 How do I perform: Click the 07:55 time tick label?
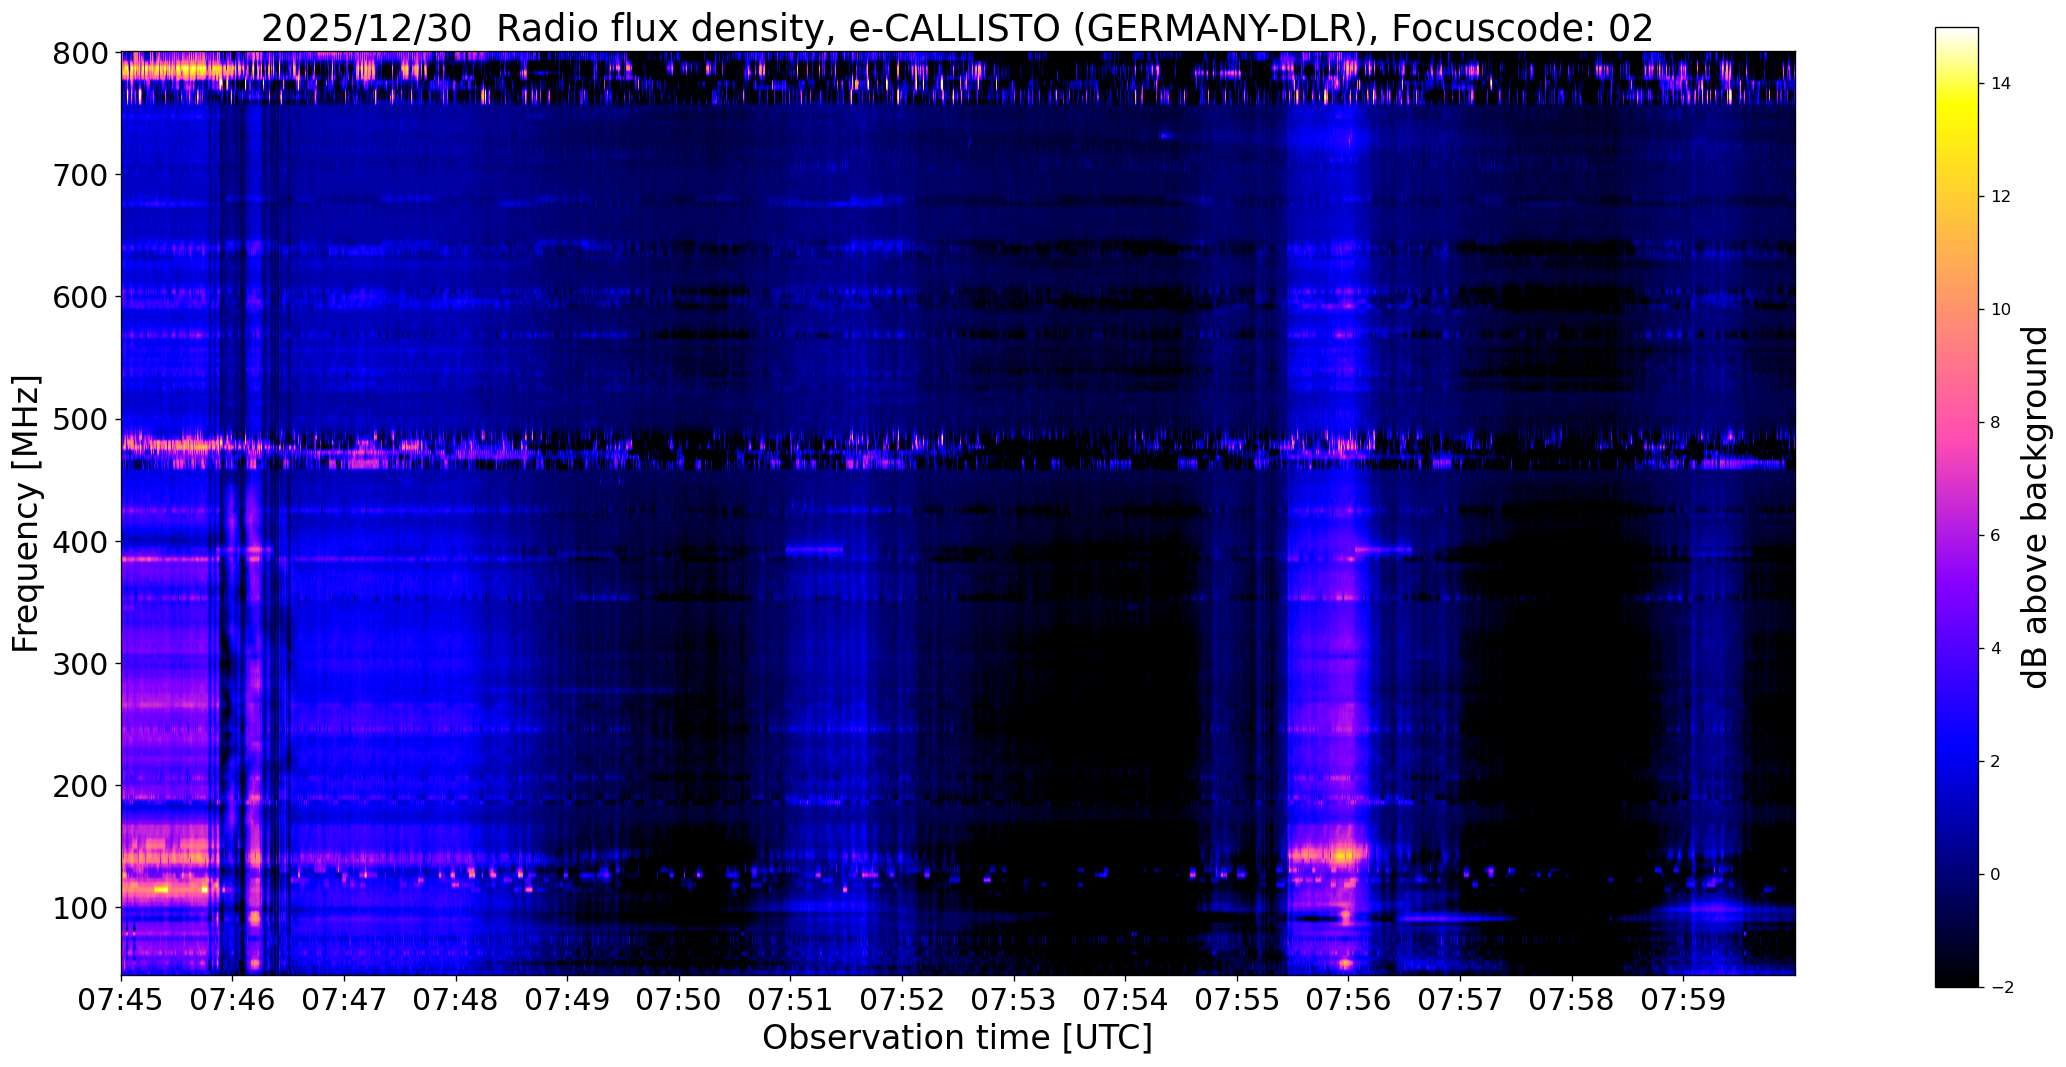[x=1238, y=1000]
